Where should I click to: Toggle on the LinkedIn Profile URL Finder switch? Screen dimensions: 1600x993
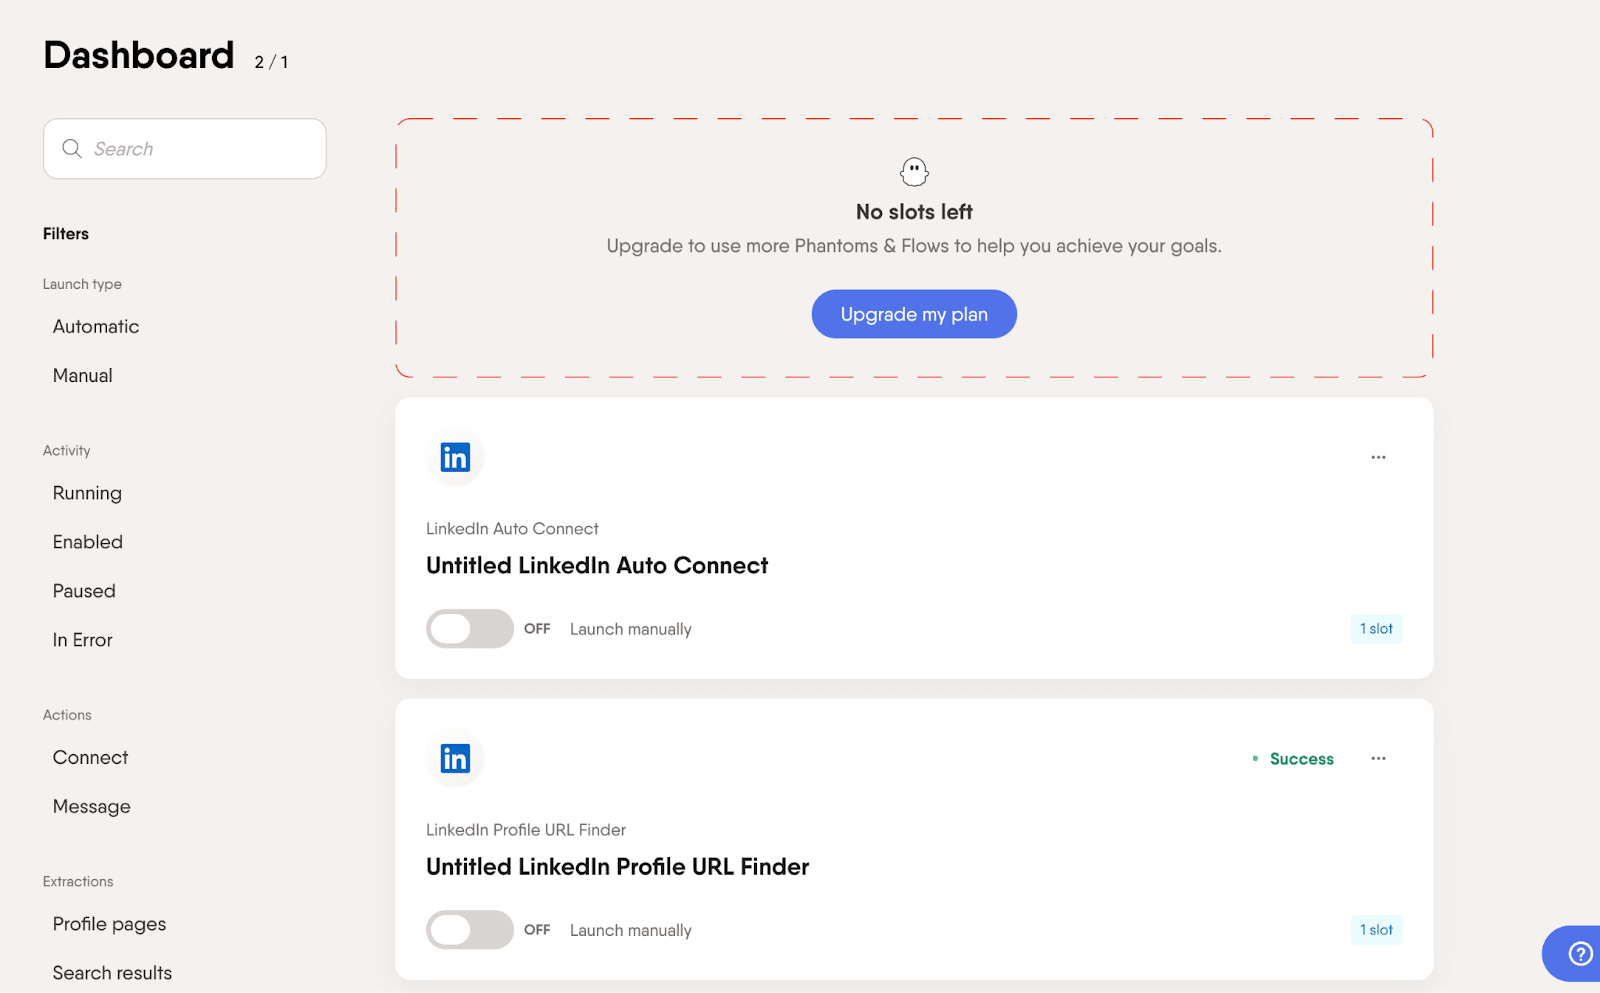469,930
